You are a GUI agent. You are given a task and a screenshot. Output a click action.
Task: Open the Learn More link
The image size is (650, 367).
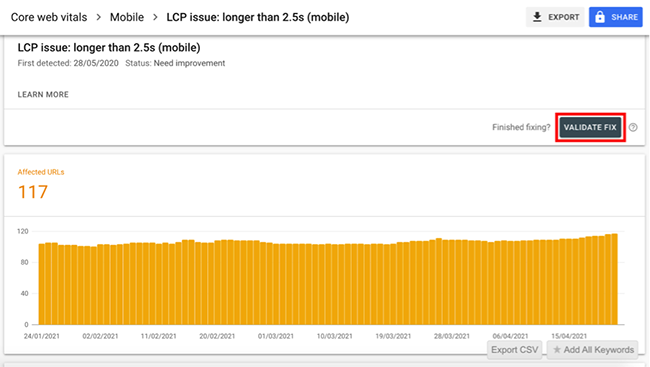(x=43, y=95)
